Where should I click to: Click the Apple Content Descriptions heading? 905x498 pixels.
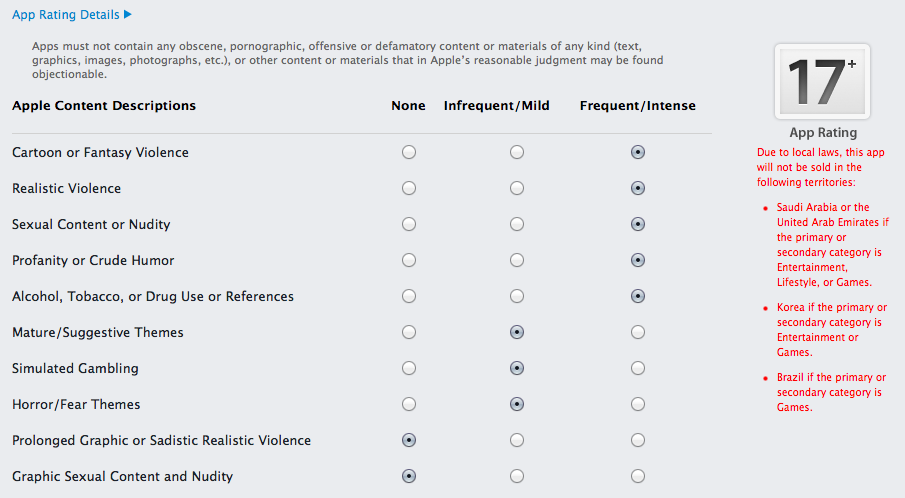coord(104,106)
